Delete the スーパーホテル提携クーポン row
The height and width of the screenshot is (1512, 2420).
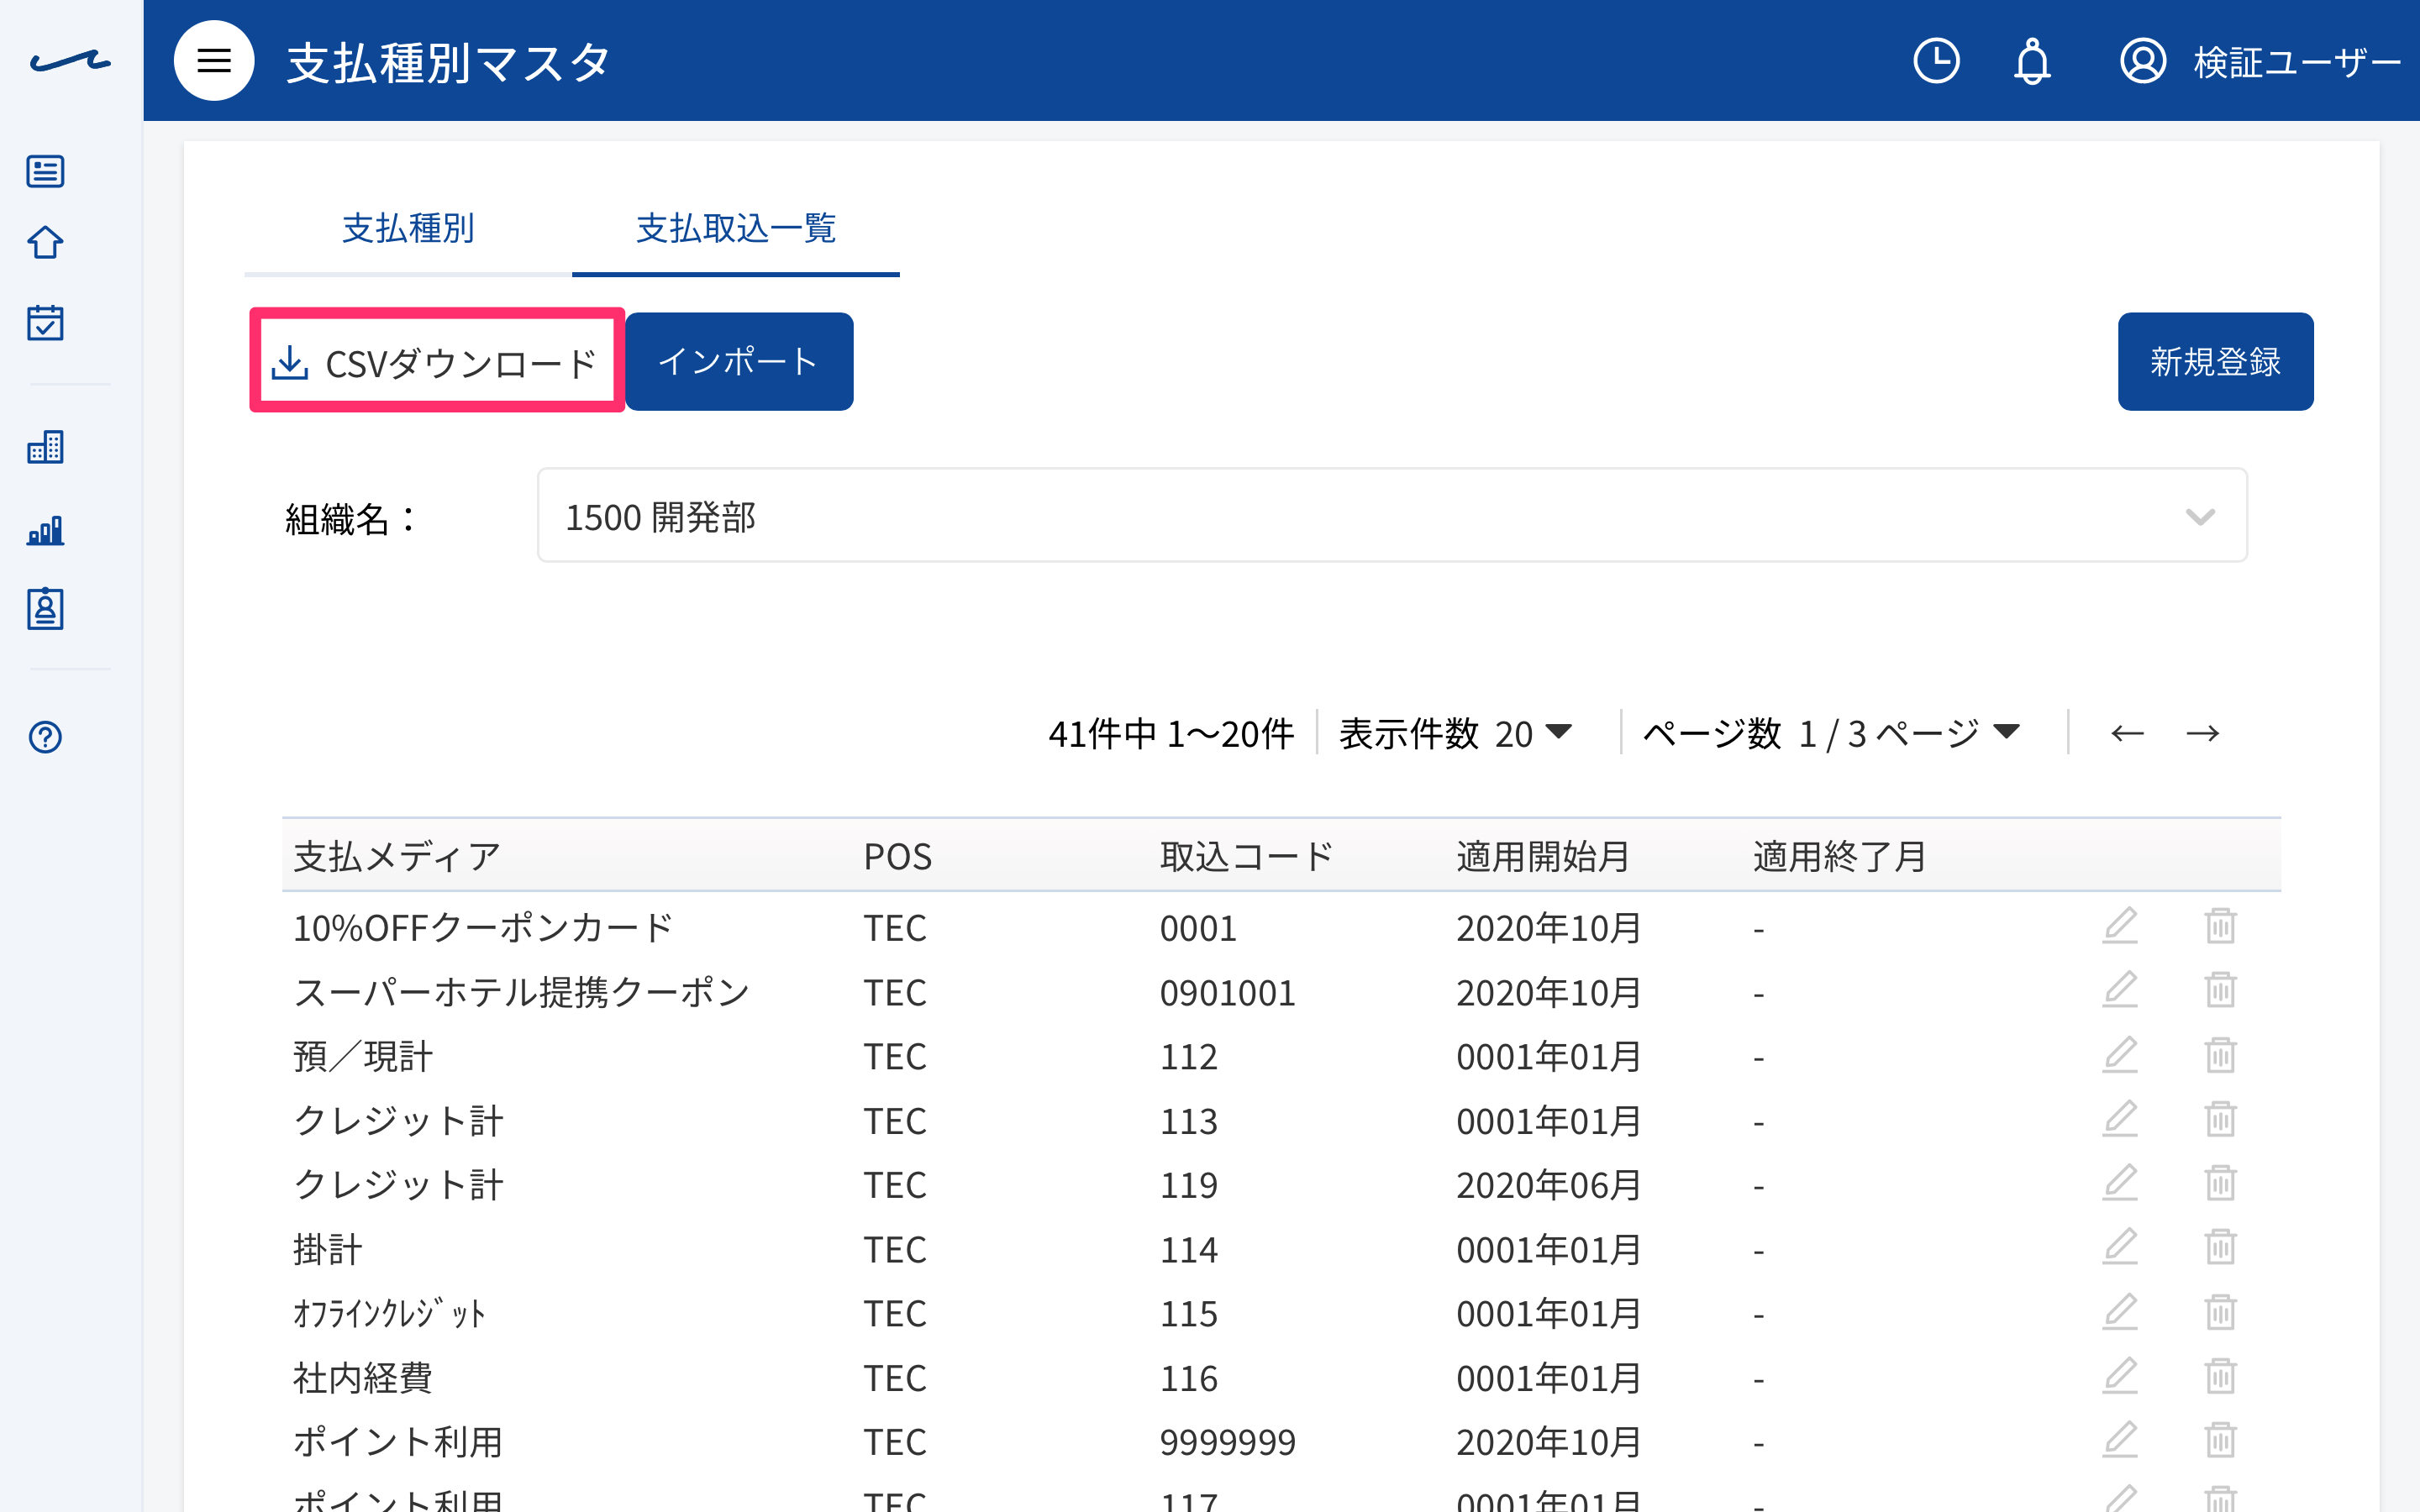click(x=2220, y=990)
